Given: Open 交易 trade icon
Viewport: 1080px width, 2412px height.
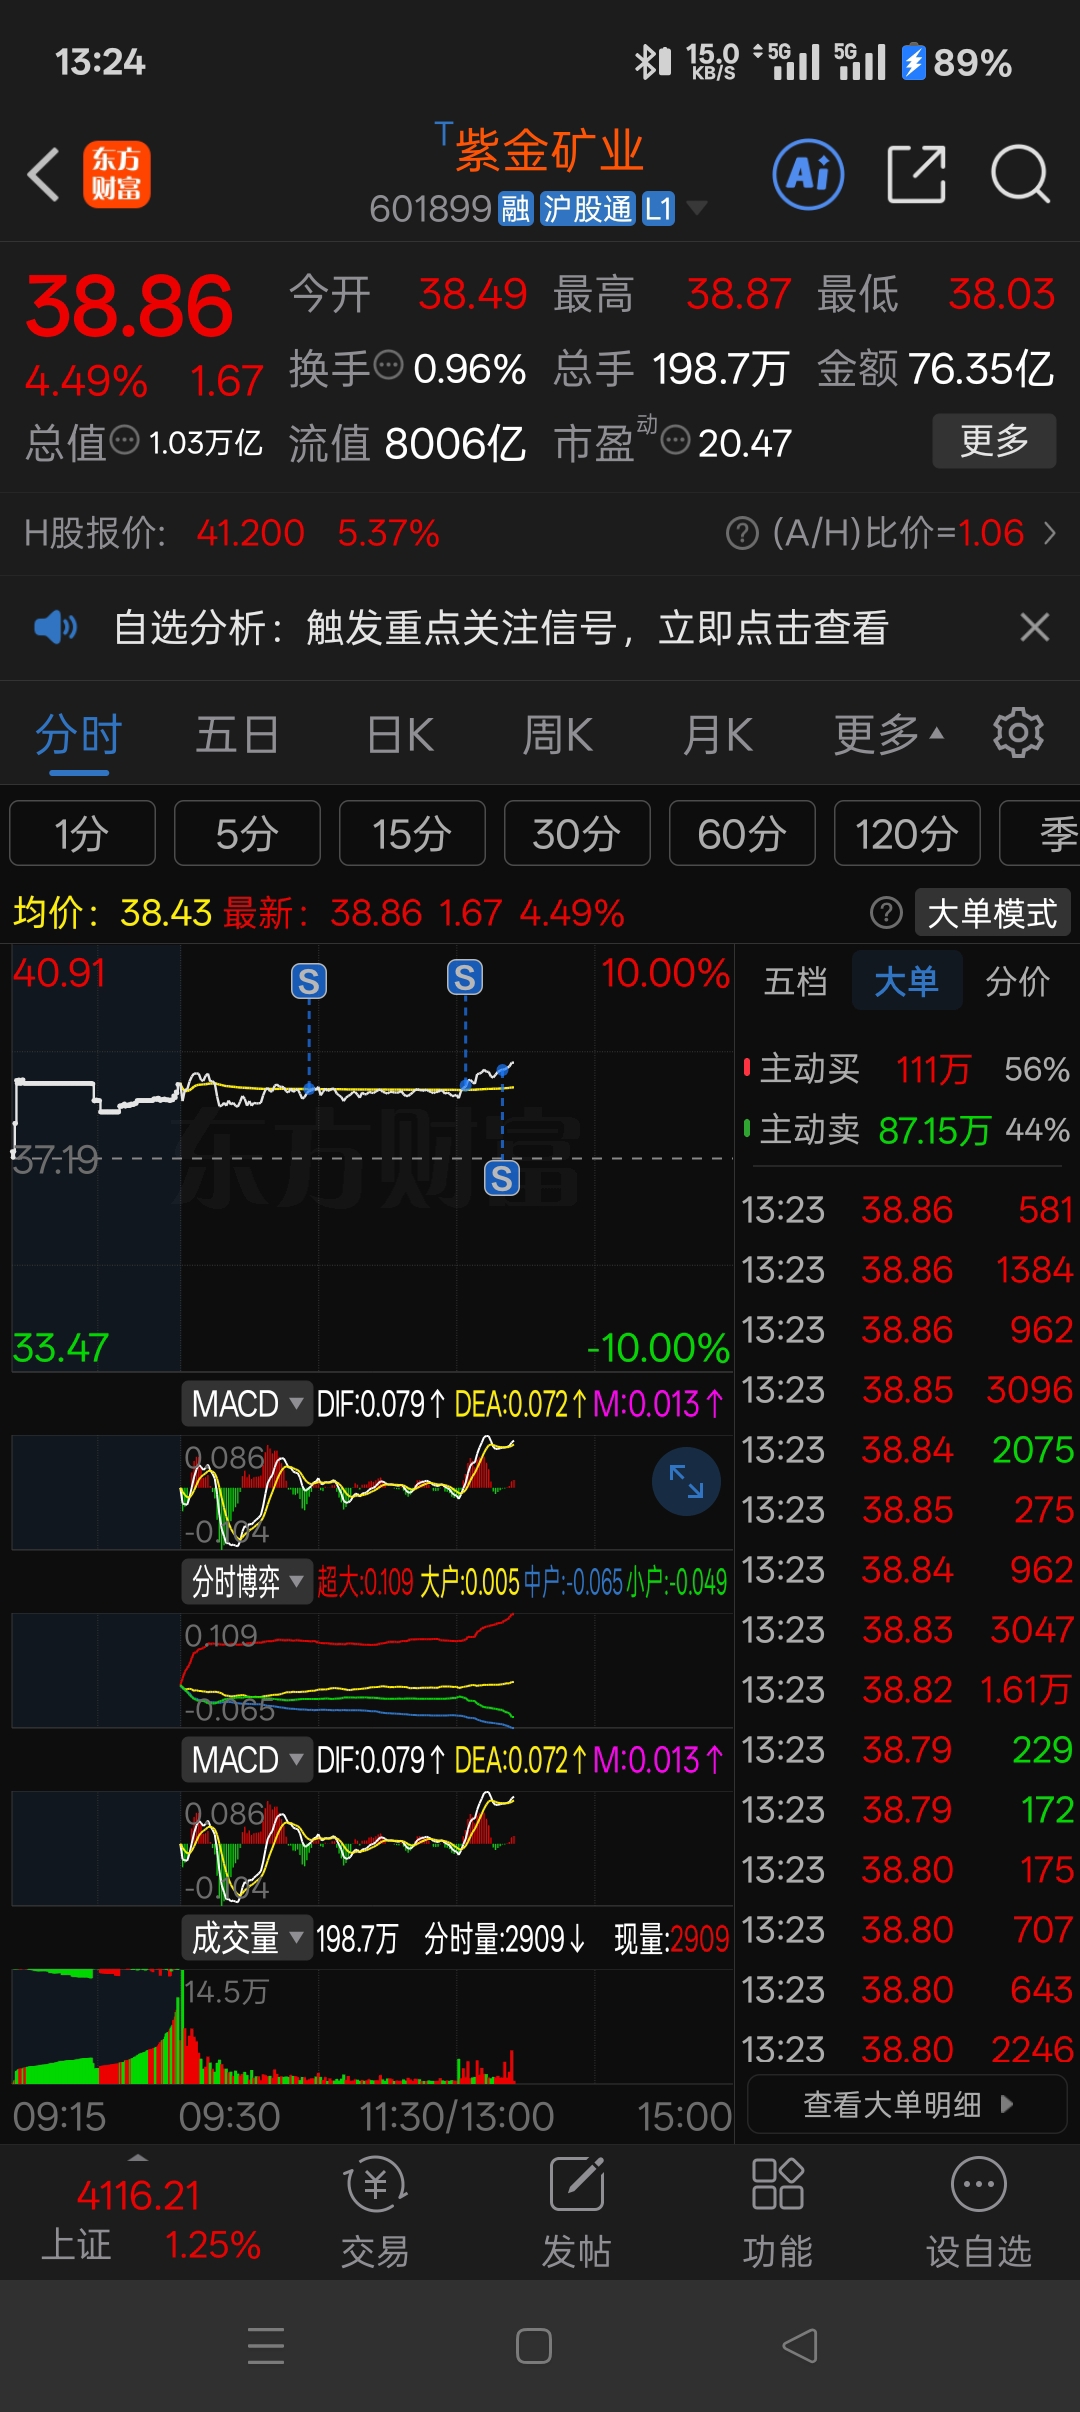Looking at the screenshot, I should [x=375, y=2212].
